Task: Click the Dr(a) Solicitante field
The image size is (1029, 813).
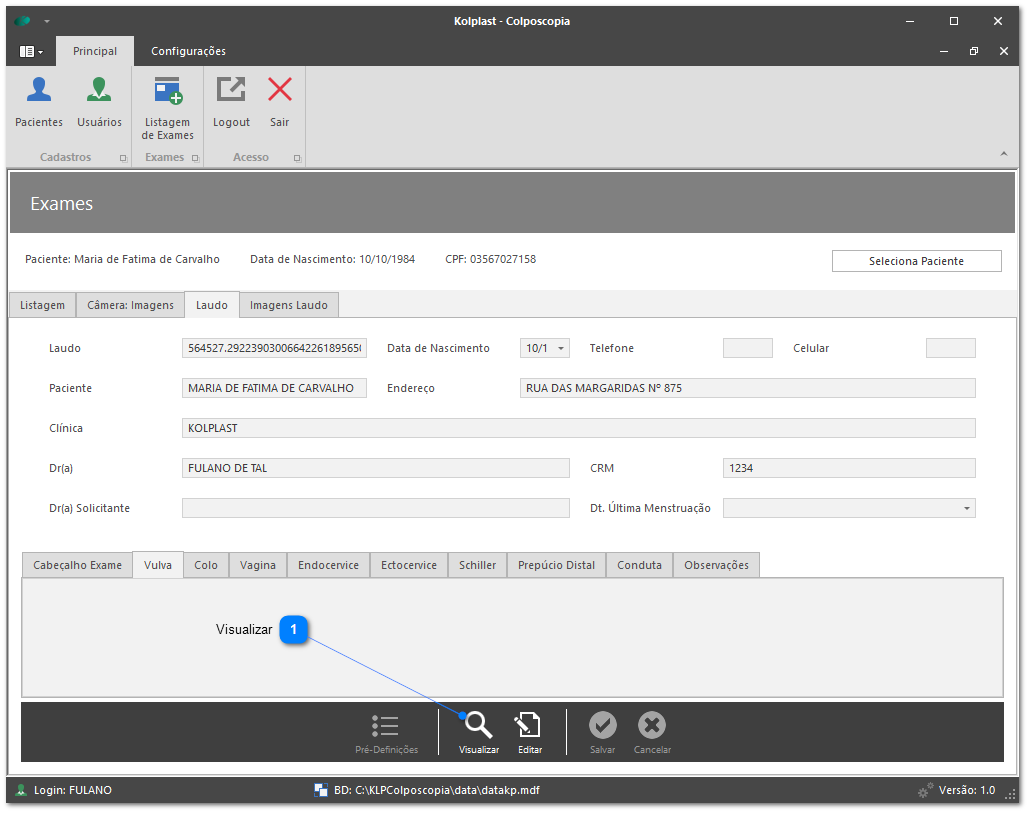Action: click(376, 509)
